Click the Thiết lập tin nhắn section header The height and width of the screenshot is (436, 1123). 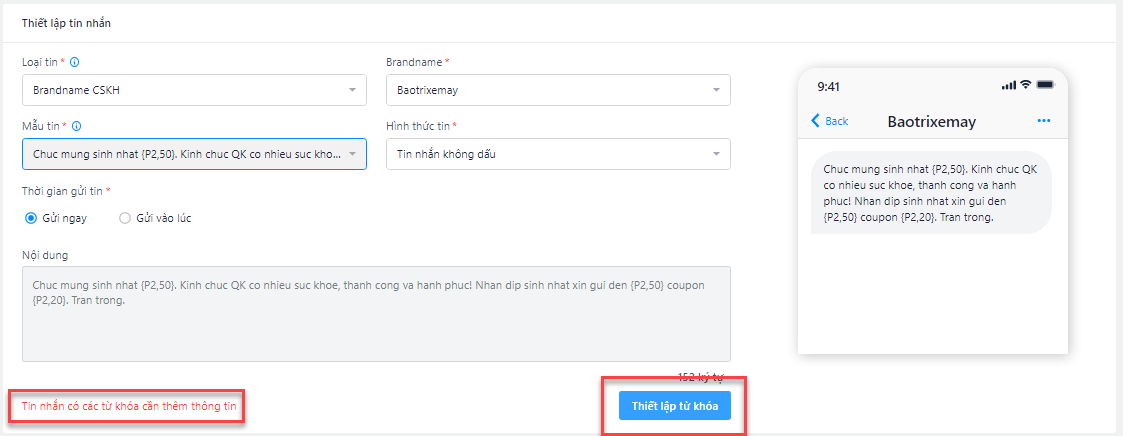coord(66,23)
